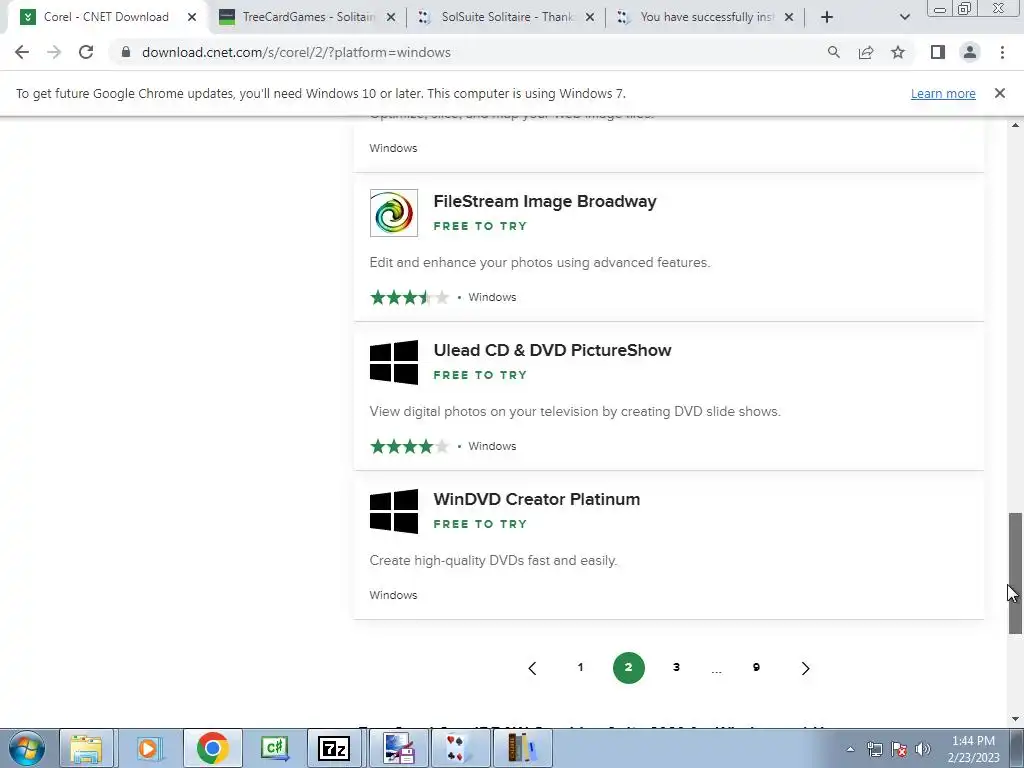Viewport: 1024px width, 768px height.
Task: Bookmark this page with the star
Action: 898,52
